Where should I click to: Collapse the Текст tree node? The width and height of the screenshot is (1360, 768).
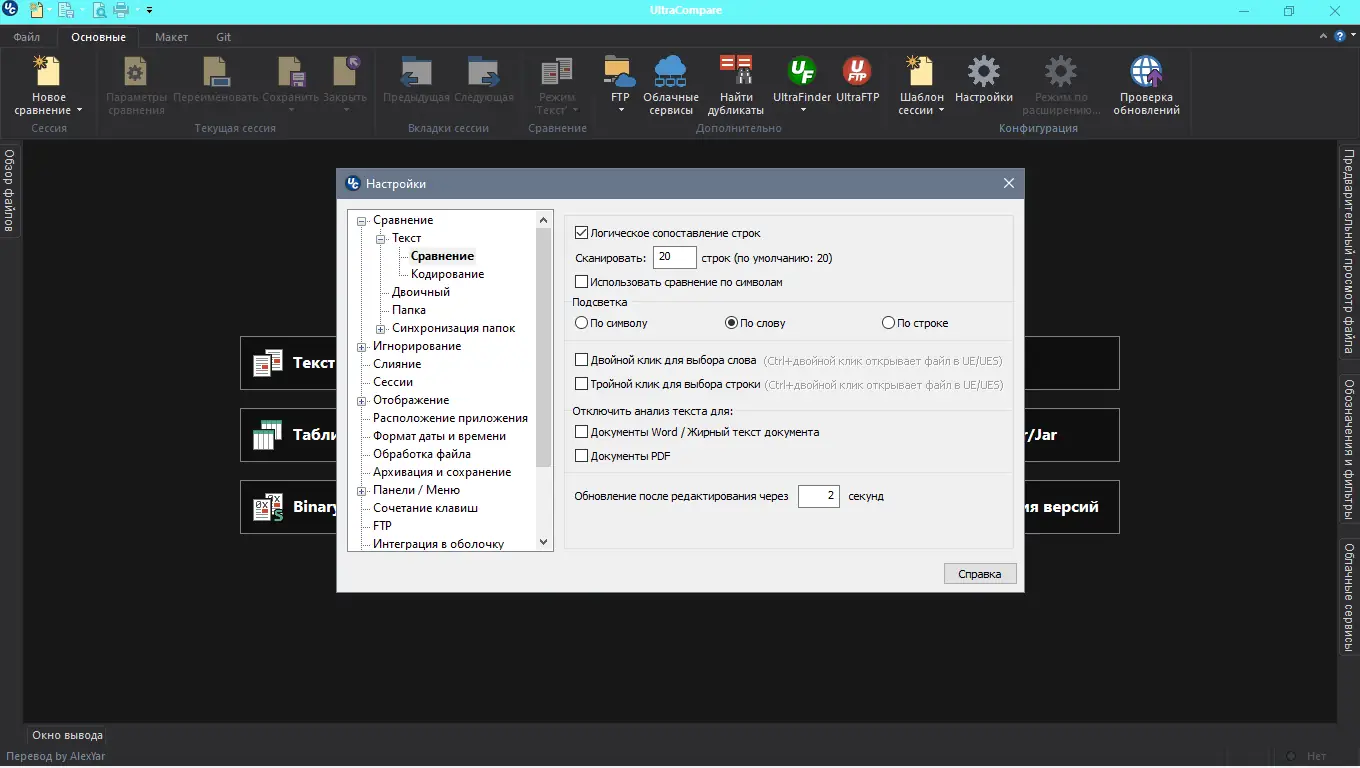(380, 239)
